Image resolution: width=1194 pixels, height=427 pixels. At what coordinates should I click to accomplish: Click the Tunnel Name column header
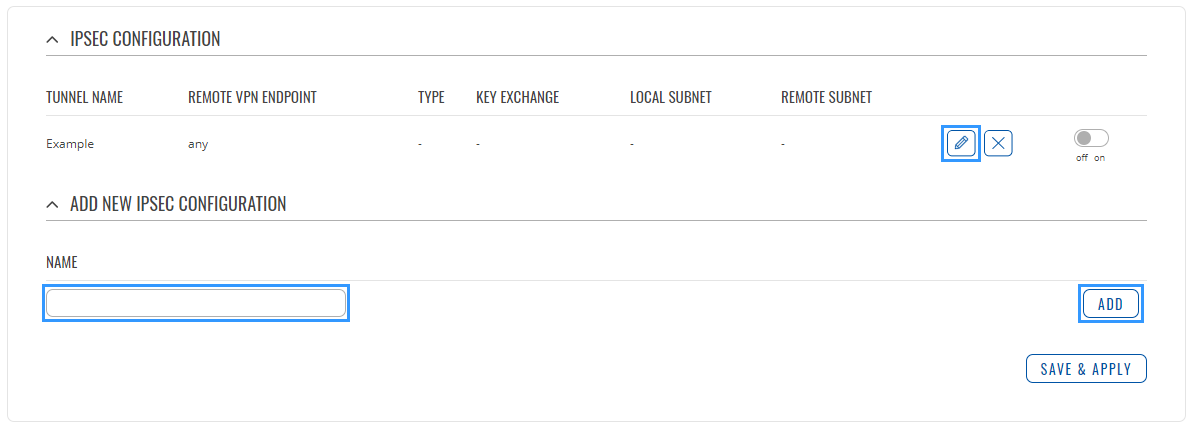pos(84,98)
